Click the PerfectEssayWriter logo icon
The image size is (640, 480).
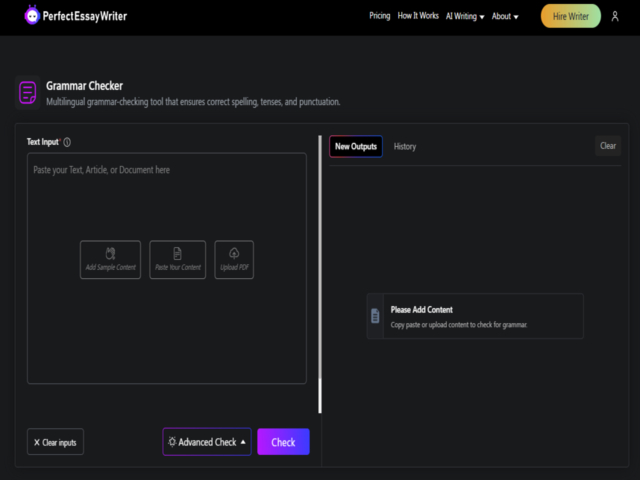click(32, 16)
